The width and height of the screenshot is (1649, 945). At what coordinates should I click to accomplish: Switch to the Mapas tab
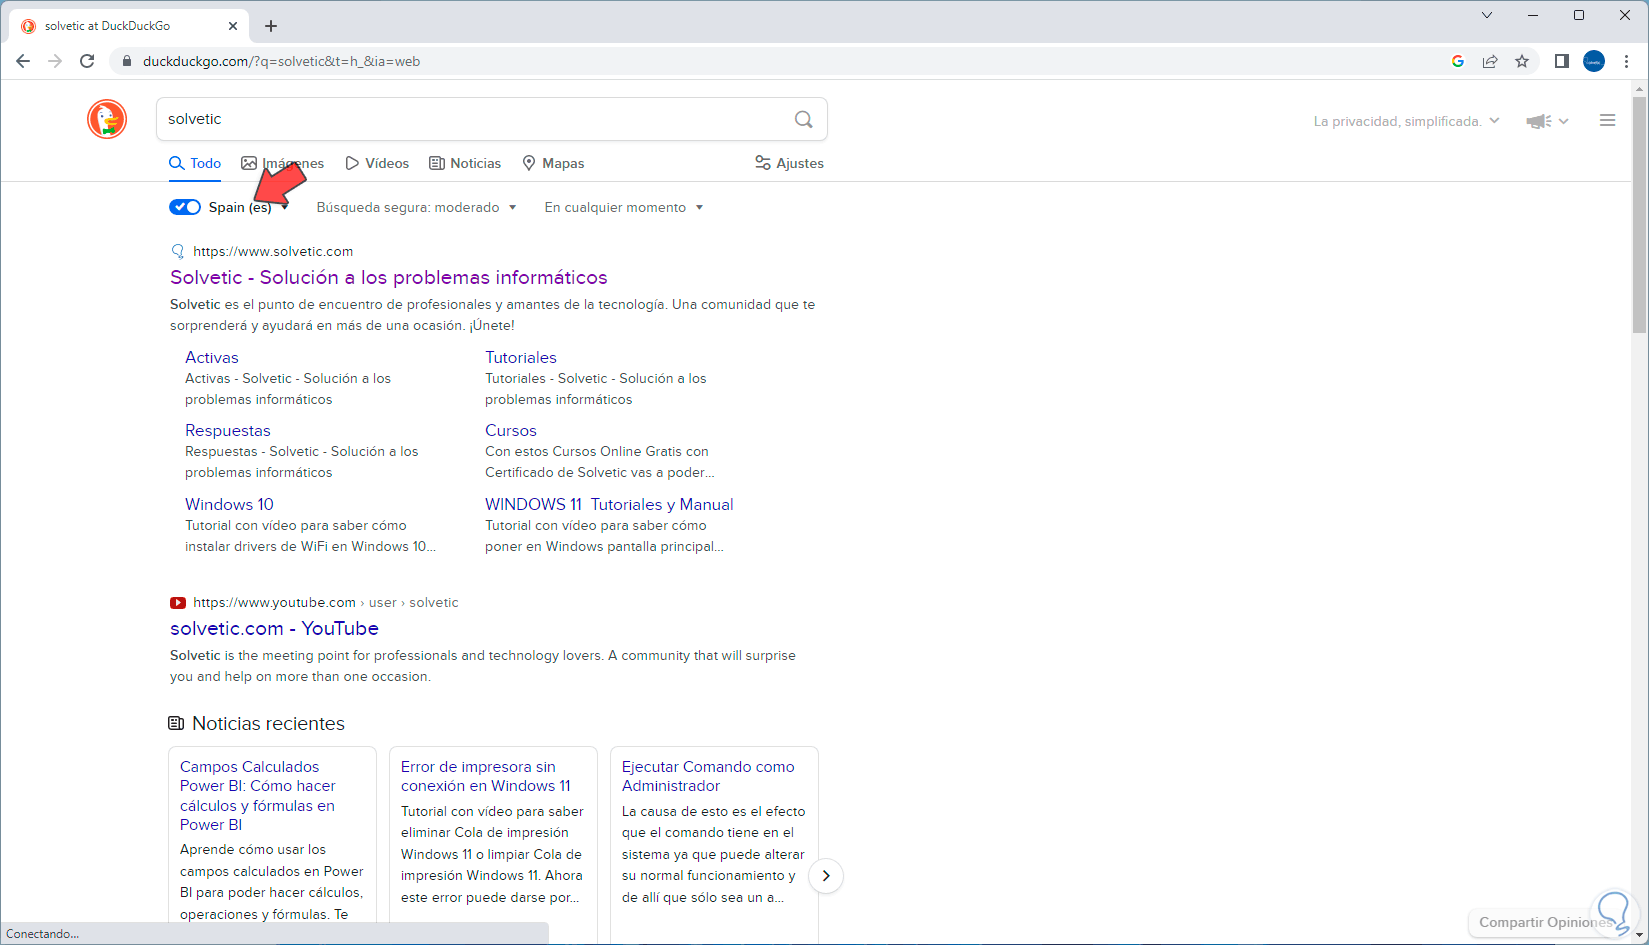click(553, 163)
